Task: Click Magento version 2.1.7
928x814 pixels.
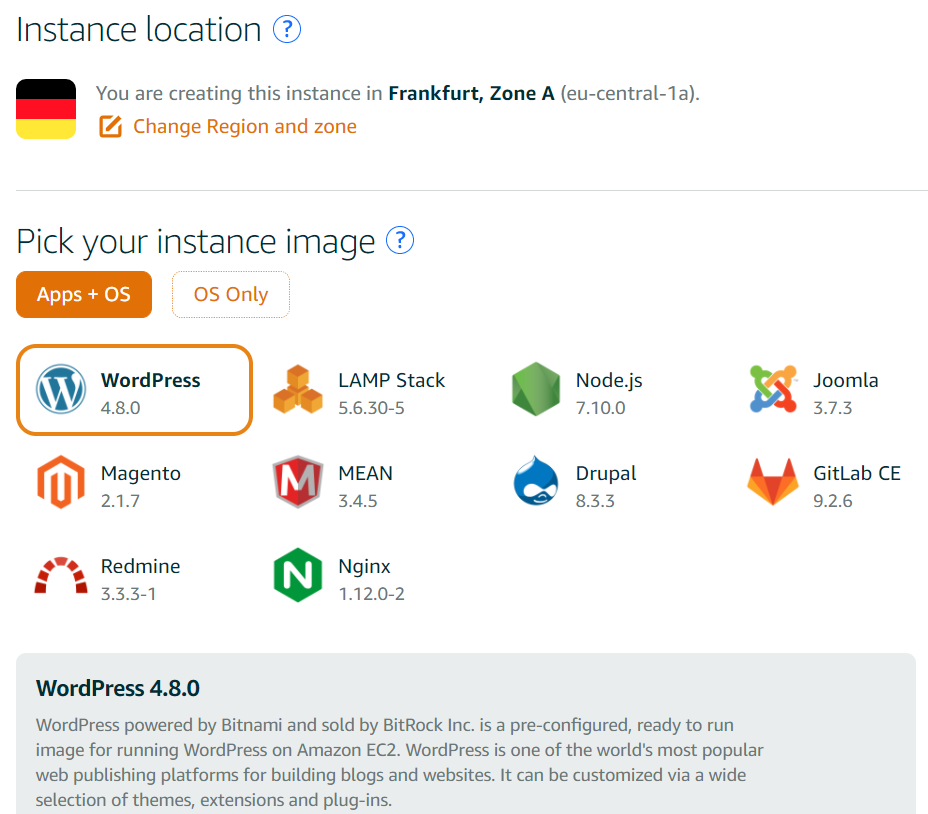Action: point(120,501)
